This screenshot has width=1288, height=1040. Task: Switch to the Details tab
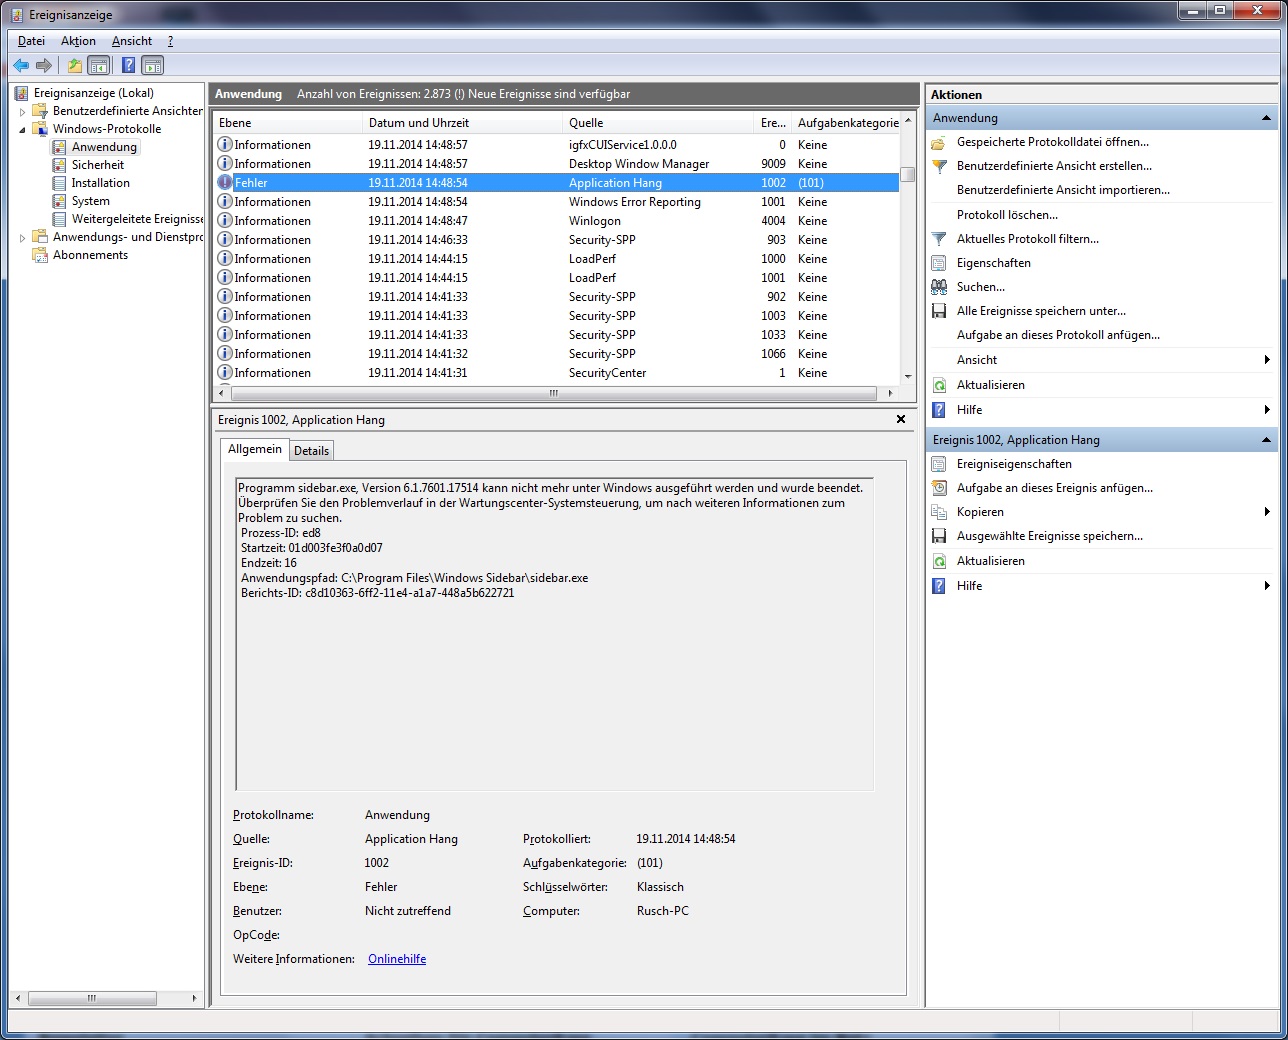pos(311,451)
